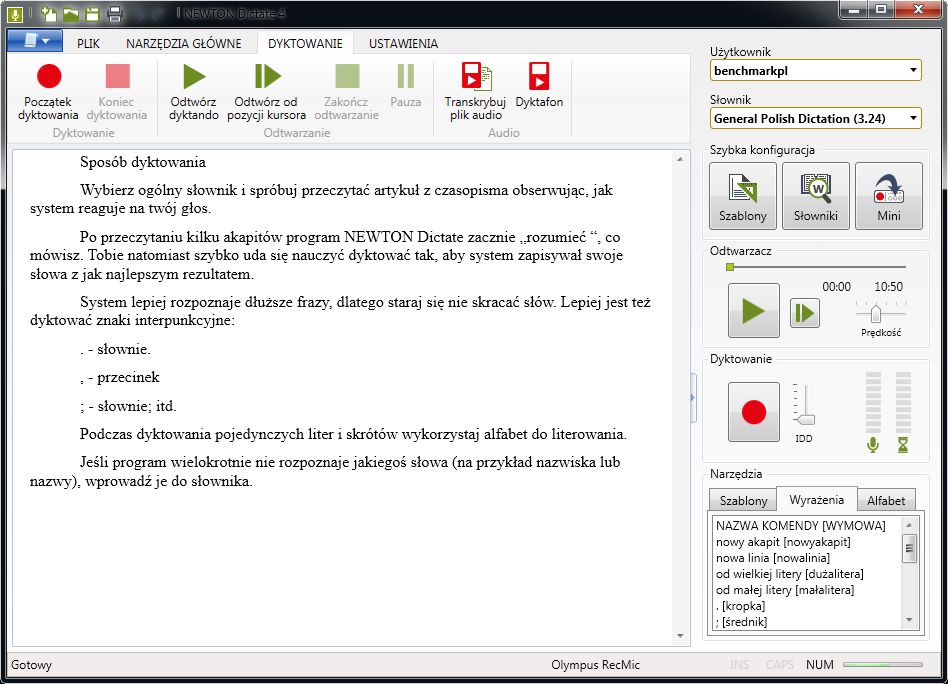Viewport: 948px width, 684px height.
Task: Adjust the Prędkość speed slider
Action: tap(875, 313)
